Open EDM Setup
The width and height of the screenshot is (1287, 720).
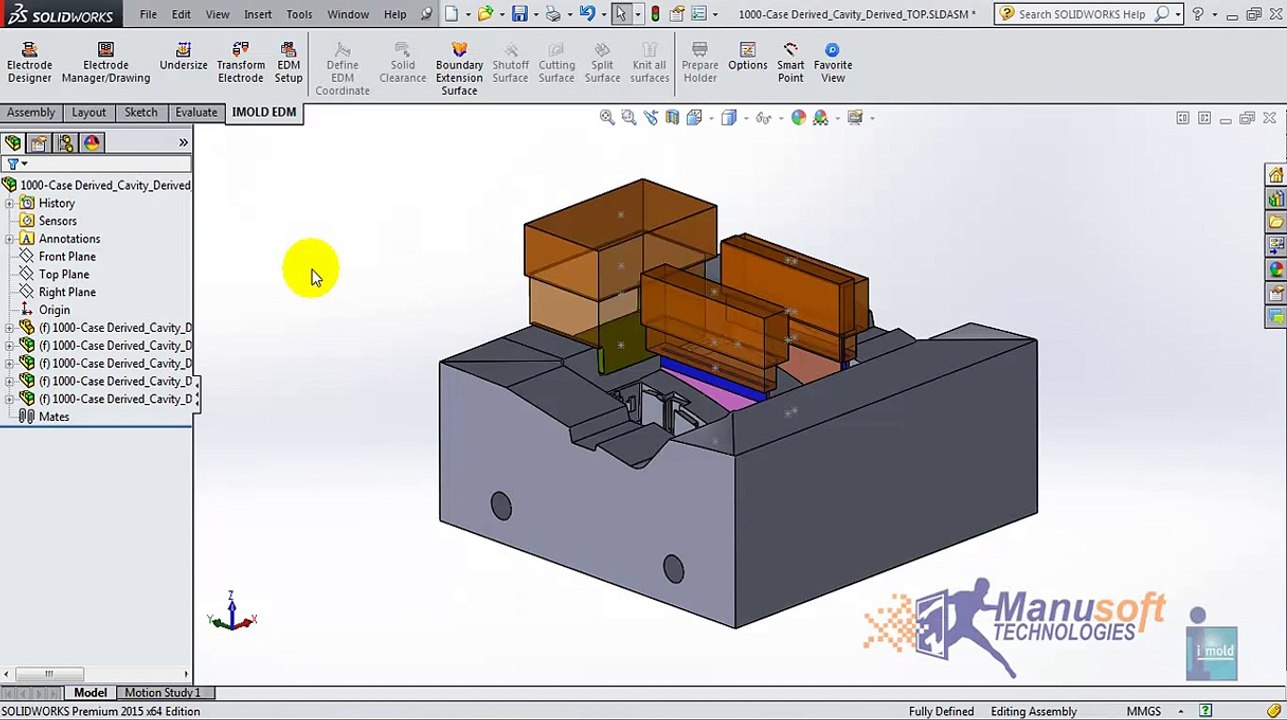point(288,63)
